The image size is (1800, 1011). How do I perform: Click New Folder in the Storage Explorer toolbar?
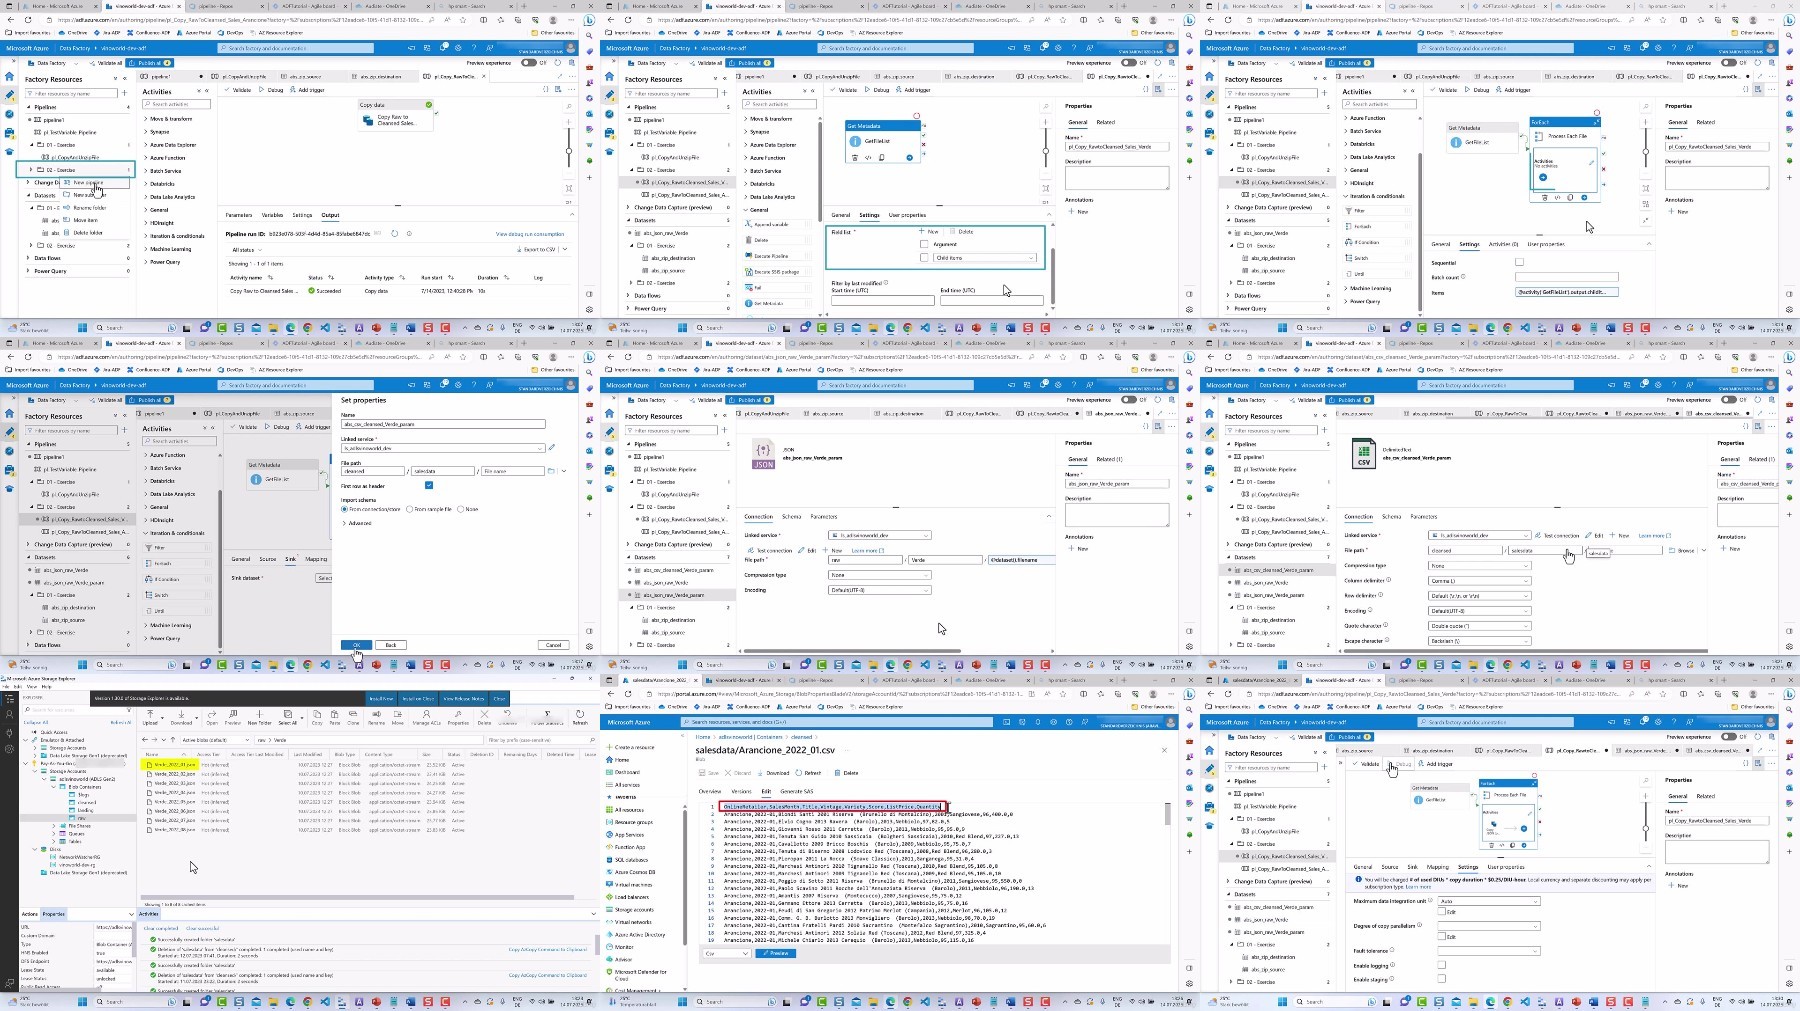point(259,717)
